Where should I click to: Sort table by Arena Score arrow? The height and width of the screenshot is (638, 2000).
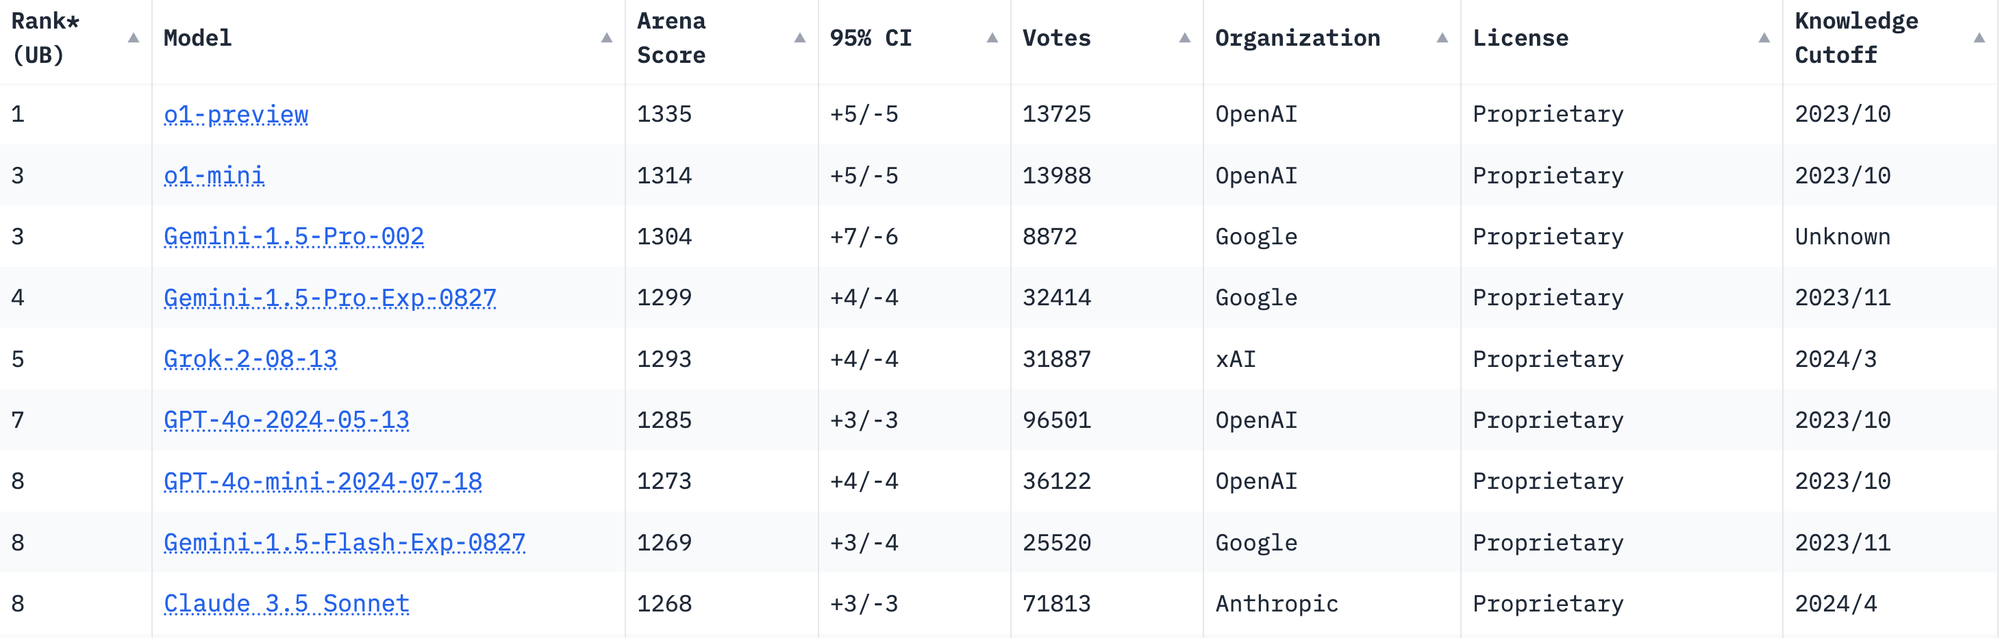pos(799,38)
